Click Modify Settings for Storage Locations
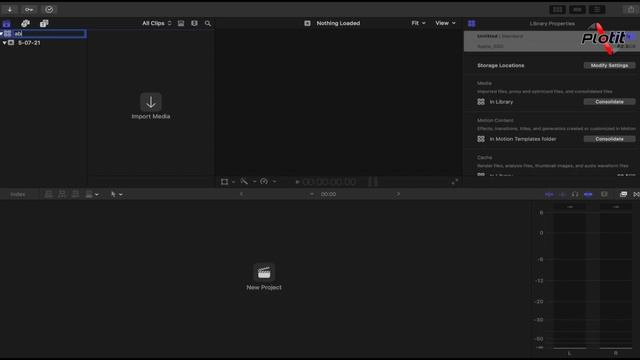The width and height of the screenshot is (640, 360). pyautogui.click(x=609, y=65)
